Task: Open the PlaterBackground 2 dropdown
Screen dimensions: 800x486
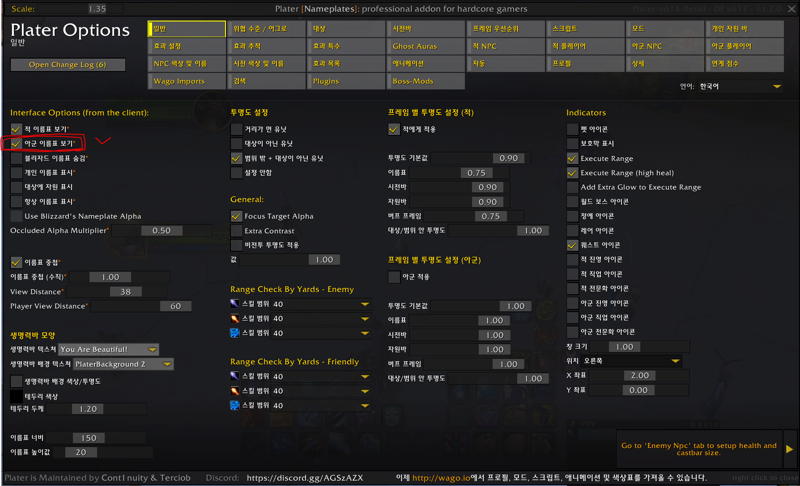Action: click(123, 364)
